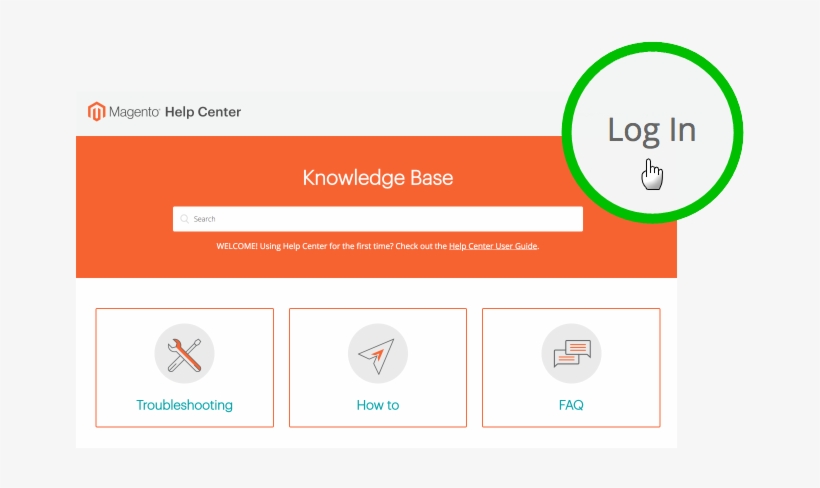The width and height of the screenshot is (820, 488).
Task: Click the search magnifier icon
Action: tap(184, 219)
